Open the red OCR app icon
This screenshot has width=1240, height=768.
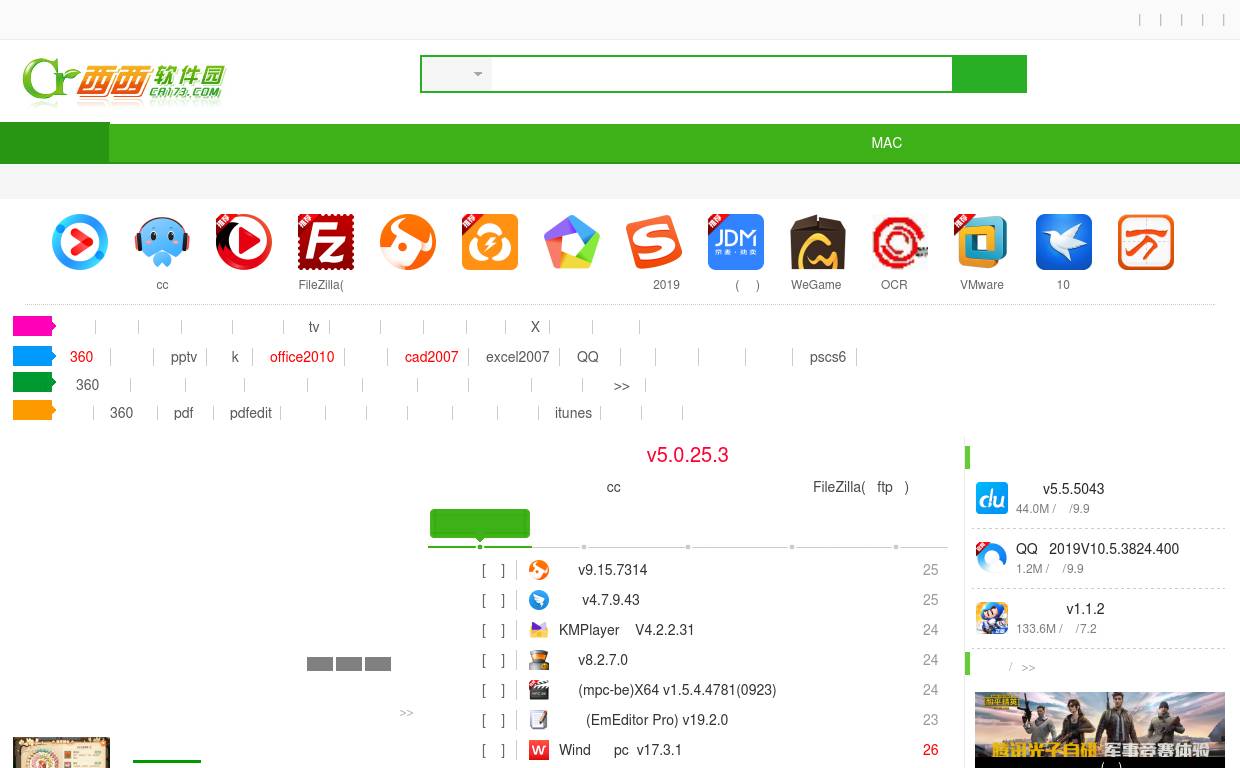point(900,242)
